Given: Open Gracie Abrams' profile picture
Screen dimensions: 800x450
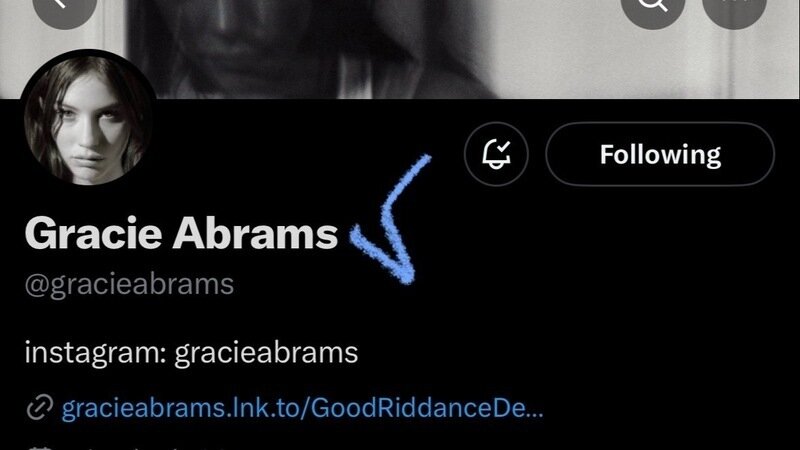Looking at the screenshot, I should coord(88,118).
